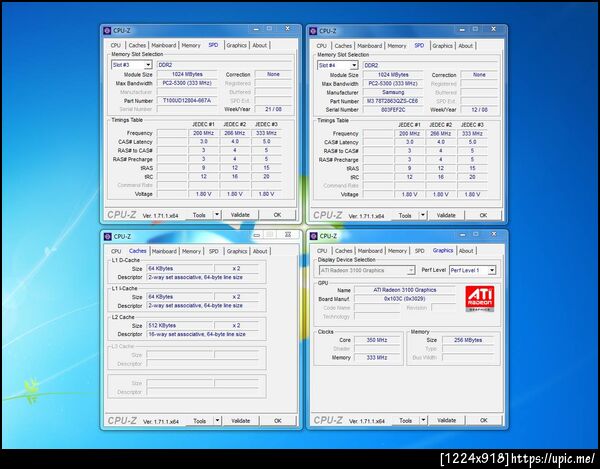Switch to CPU tab in Slot #4 window
Image resolution: width=600 pixels, height=469 pixels.
coord(321,46)
